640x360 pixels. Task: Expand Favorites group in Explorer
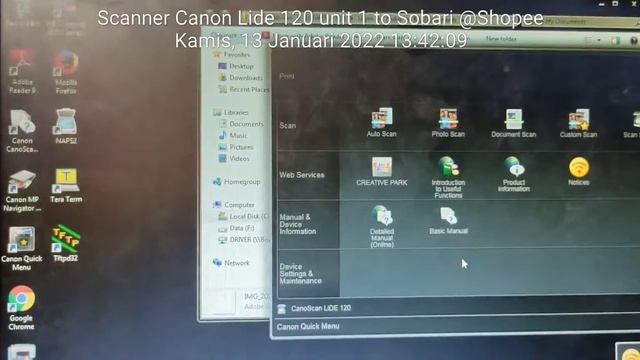click(231, 54)
